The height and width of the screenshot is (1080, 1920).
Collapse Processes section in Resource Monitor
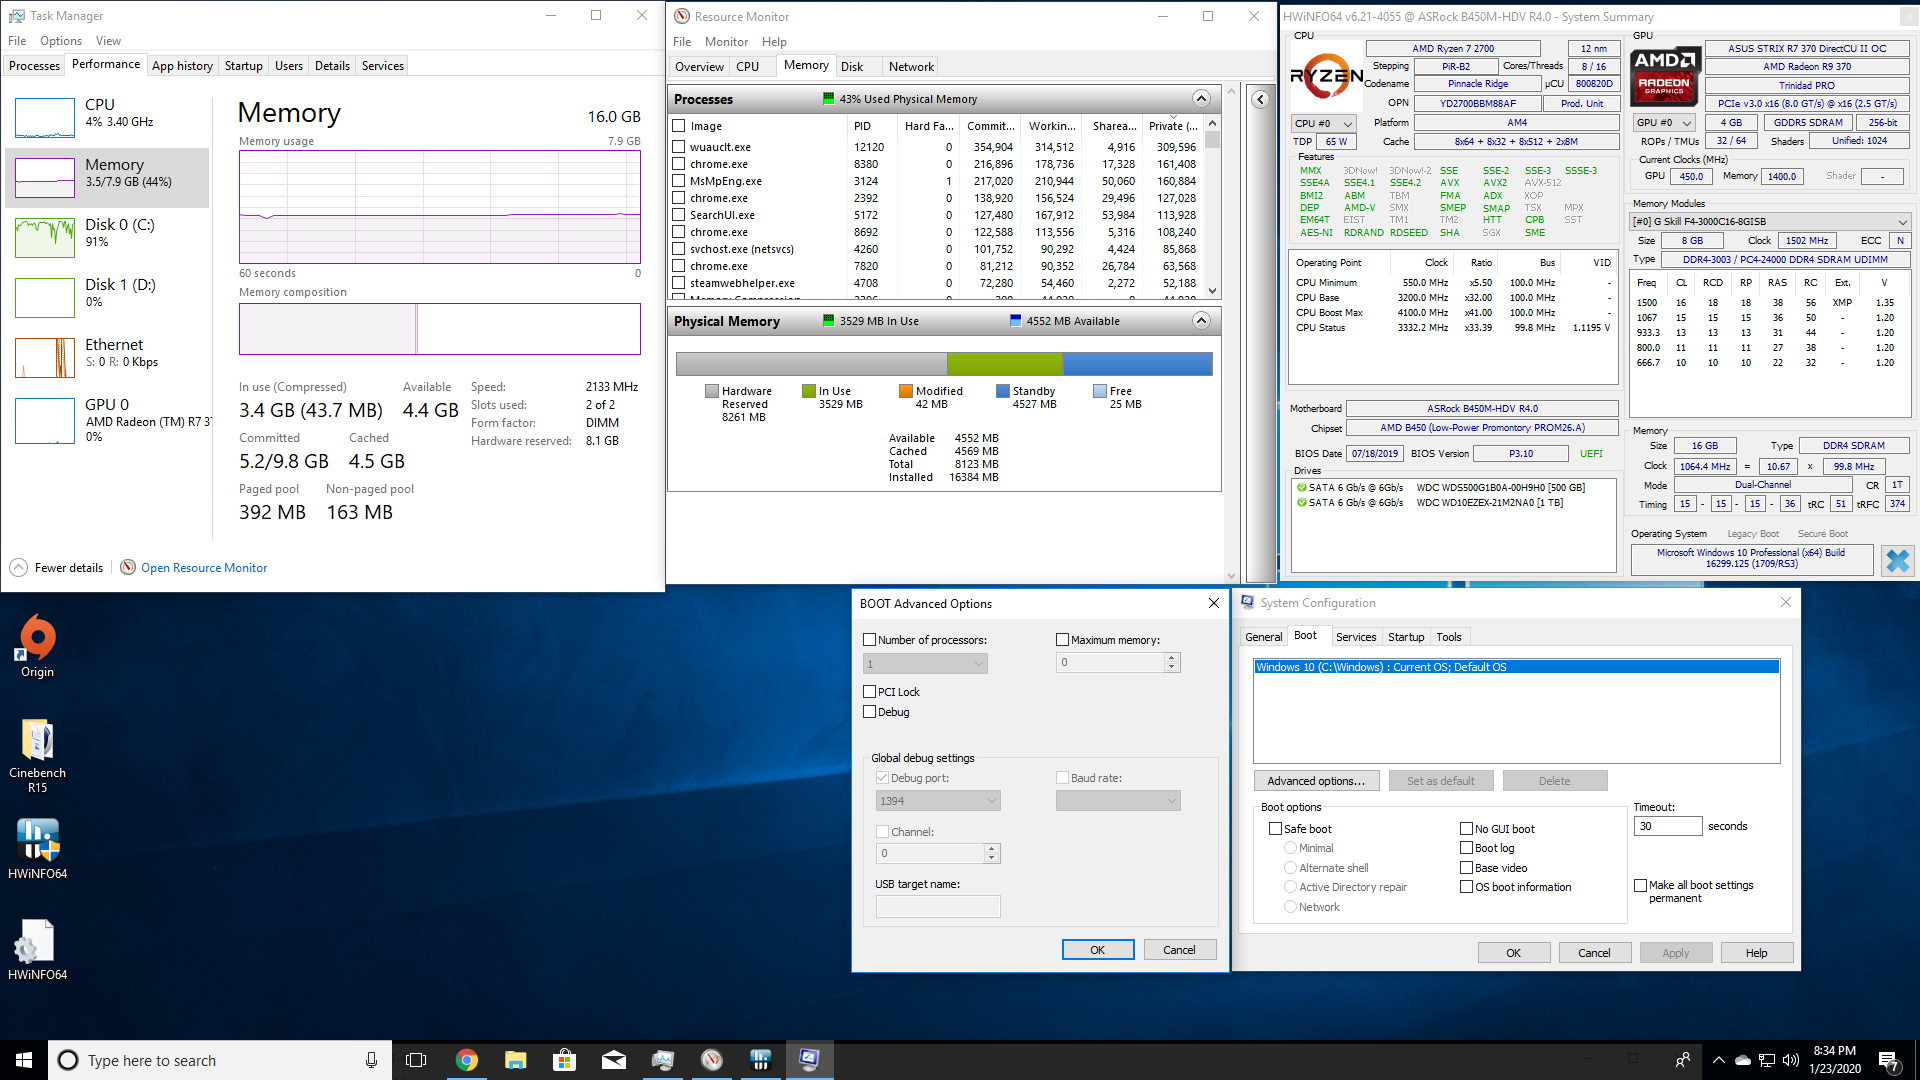tap(1201, 99)
